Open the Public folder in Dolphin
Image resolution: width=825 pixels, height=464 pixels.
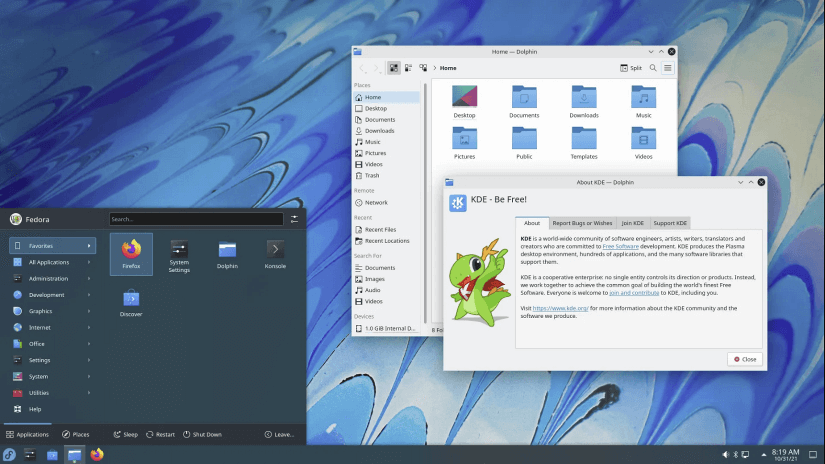coord(524,143)
